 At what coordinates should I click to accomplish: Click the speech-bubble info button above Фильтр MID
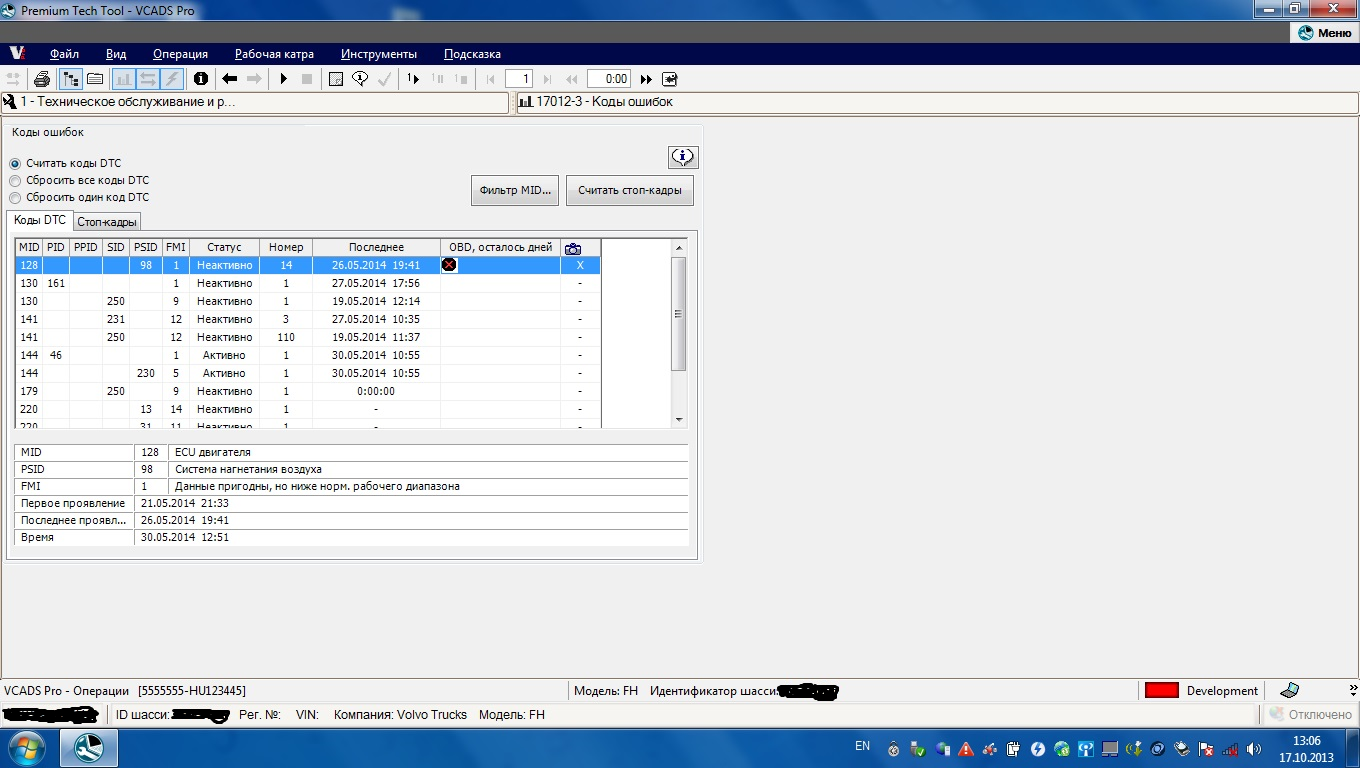683,157
